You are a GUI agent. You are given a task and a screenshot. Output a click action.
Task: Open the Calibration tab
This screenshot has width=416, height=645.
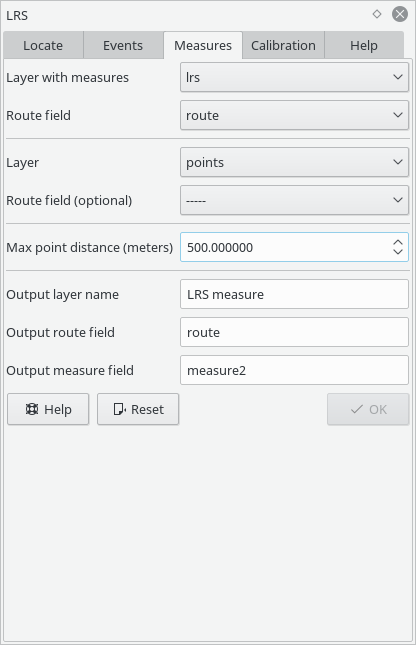click(x=283, y=45)
